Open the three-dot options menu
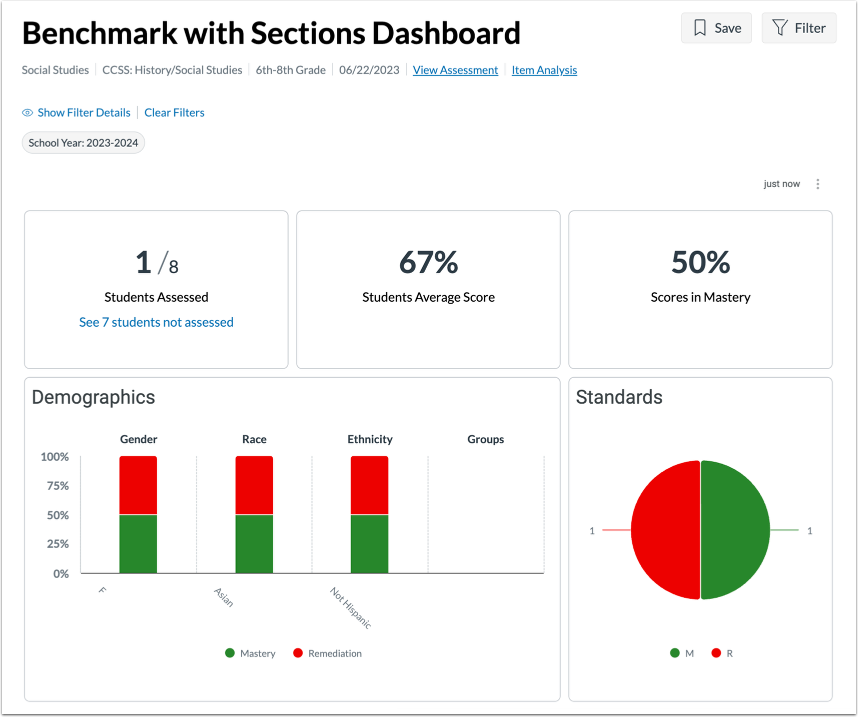Screen dimensions: 858x717 point(818,184)
